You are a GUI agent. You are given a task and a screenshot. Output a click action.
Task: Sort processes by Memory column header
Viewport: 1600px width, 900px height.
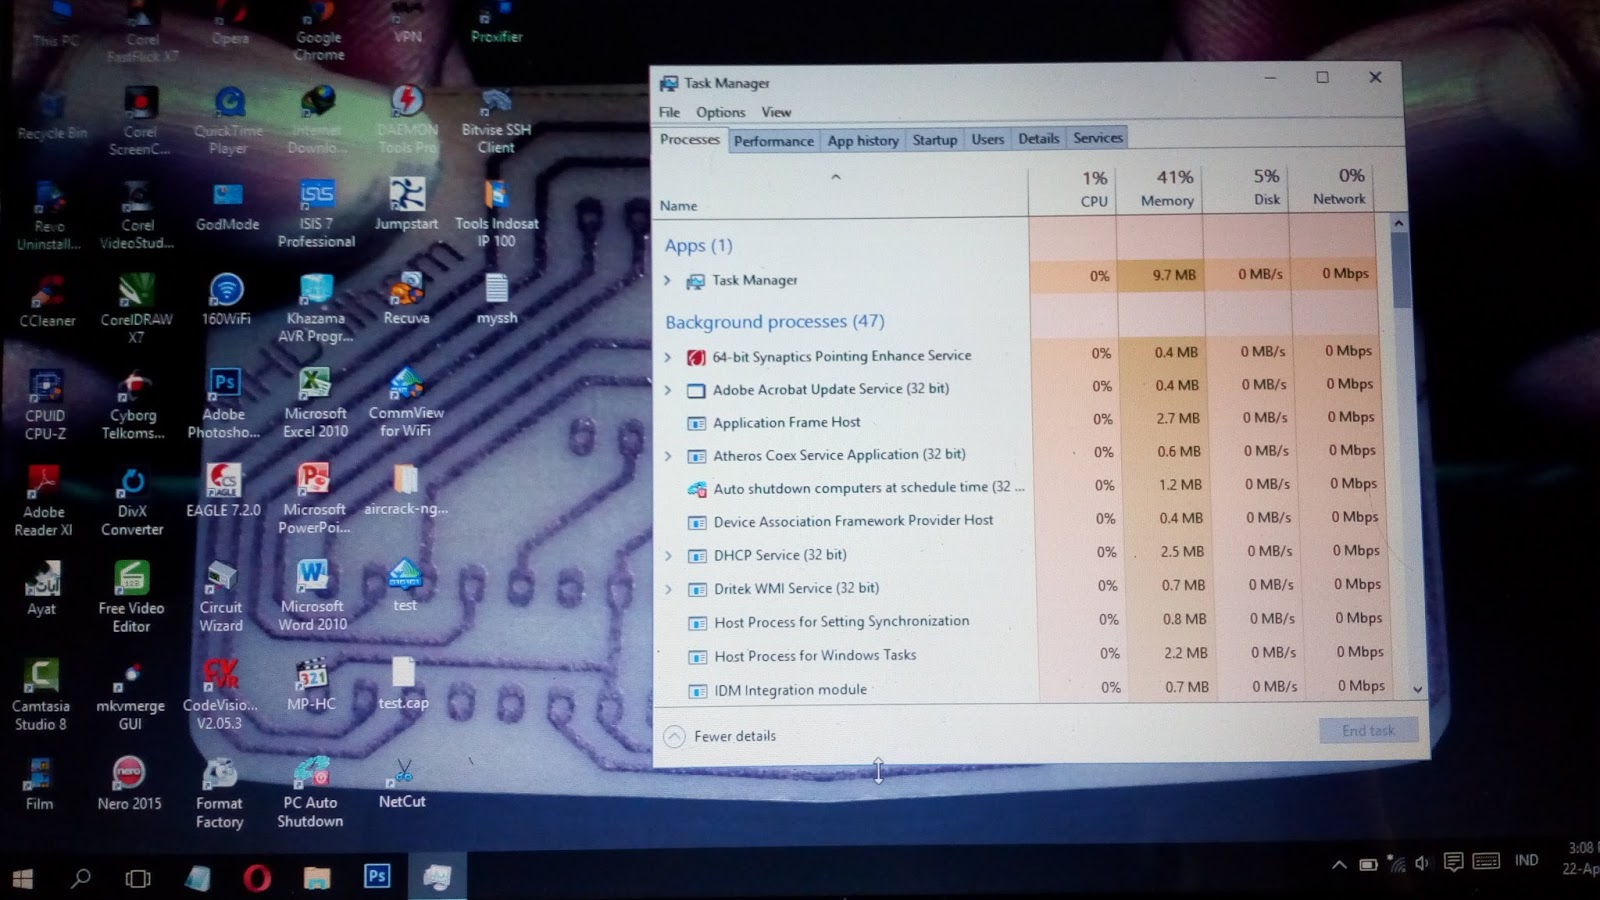(x=1160, y=188)
